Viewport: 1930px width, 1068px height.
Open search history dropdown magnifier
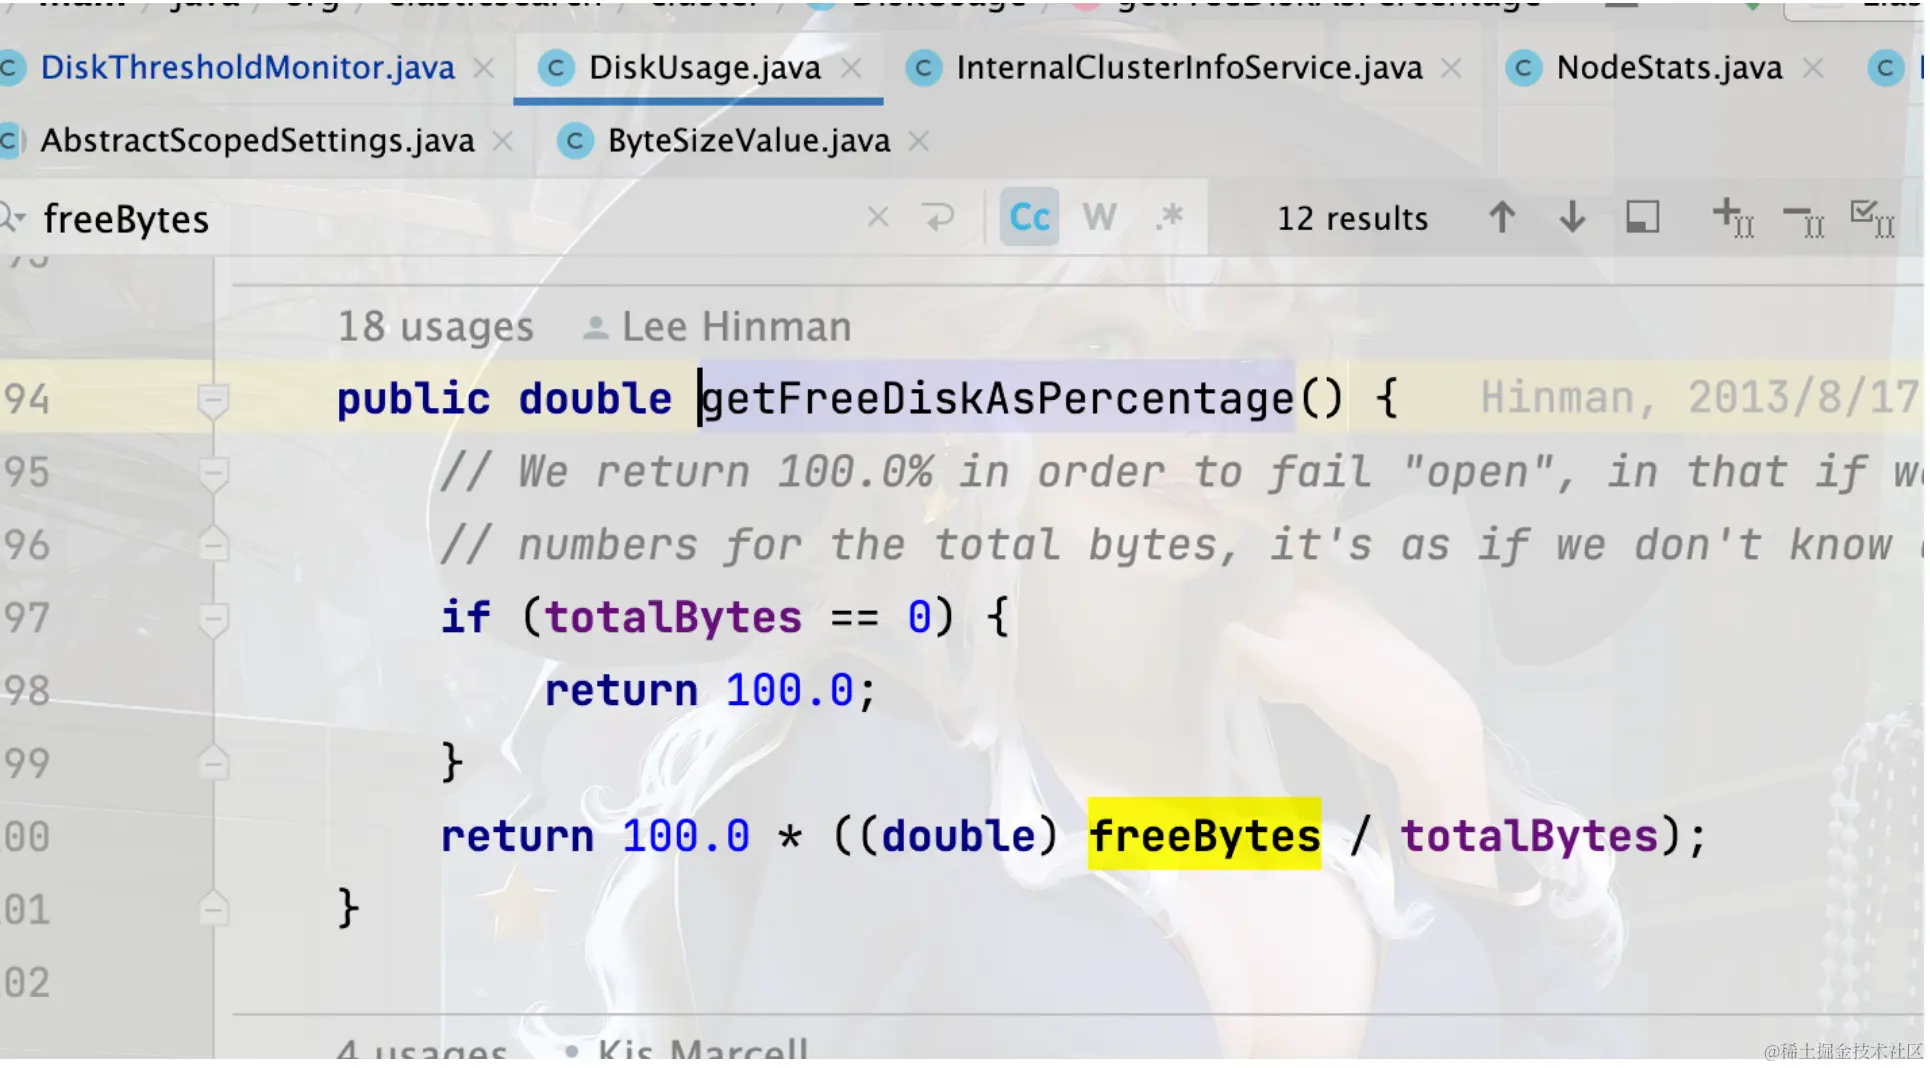point(12,217)
